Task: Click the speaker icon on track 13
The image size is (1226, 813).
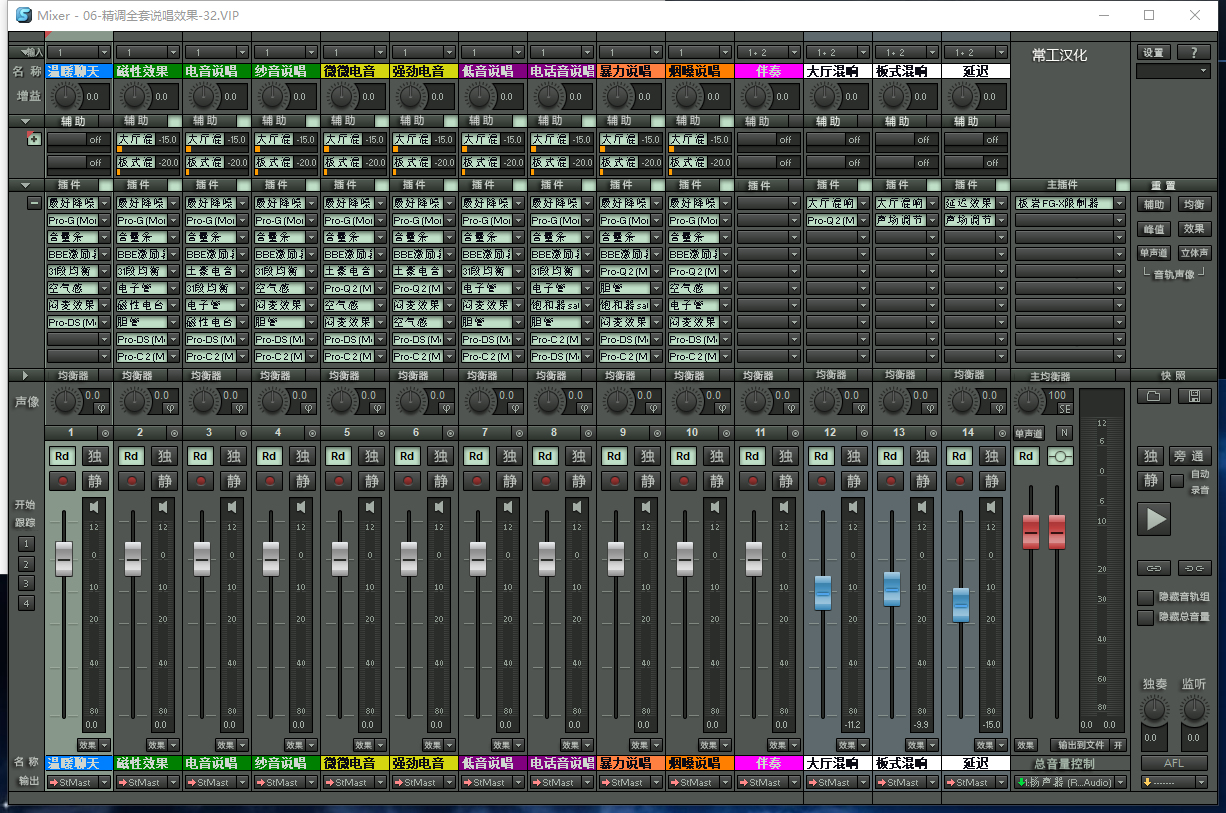Action: point(922,507)
